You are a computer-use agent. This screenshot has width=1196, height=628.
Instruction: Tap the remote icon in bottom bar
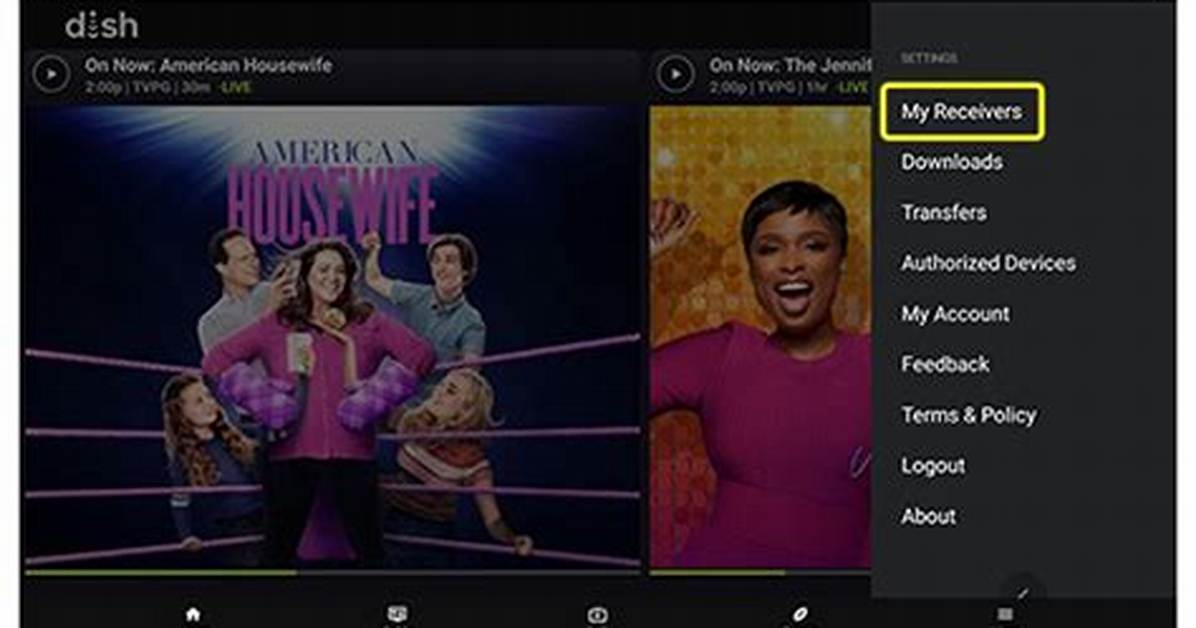tap(799, 614)
